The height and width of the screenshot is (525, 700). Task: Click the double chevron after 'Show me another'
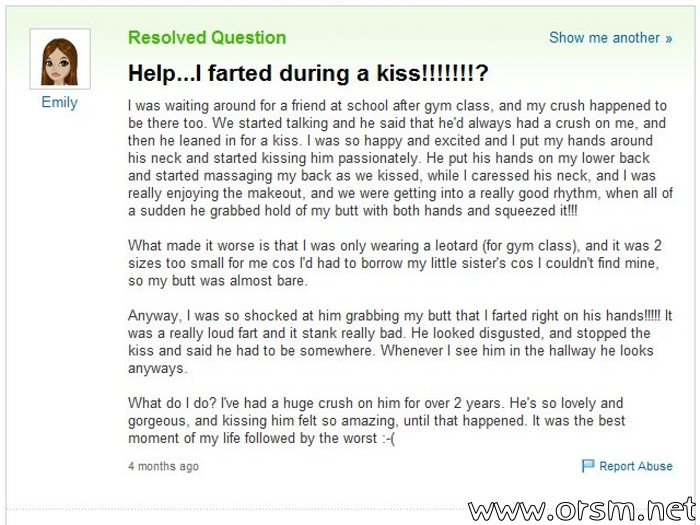coord(668,38)
